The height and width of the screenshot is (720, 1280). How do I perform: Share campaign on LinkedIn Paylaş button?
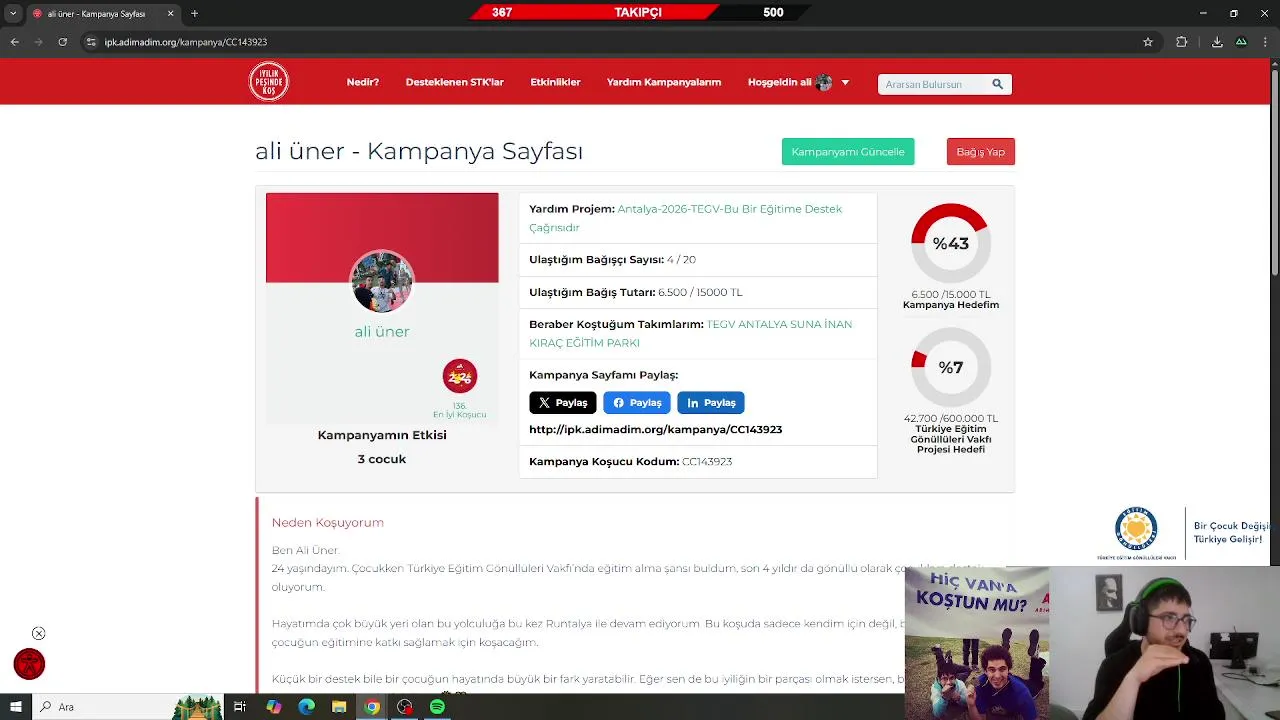711,402
